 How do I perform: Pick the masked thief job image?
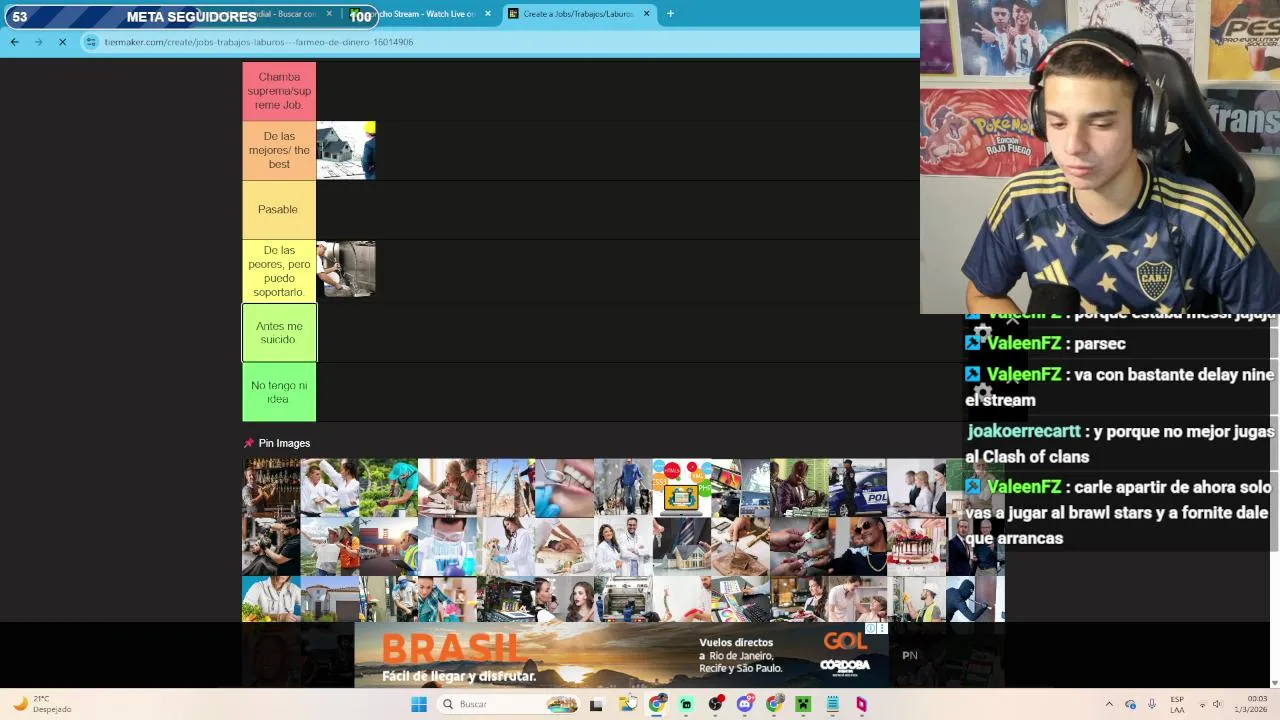click(976, 599)
